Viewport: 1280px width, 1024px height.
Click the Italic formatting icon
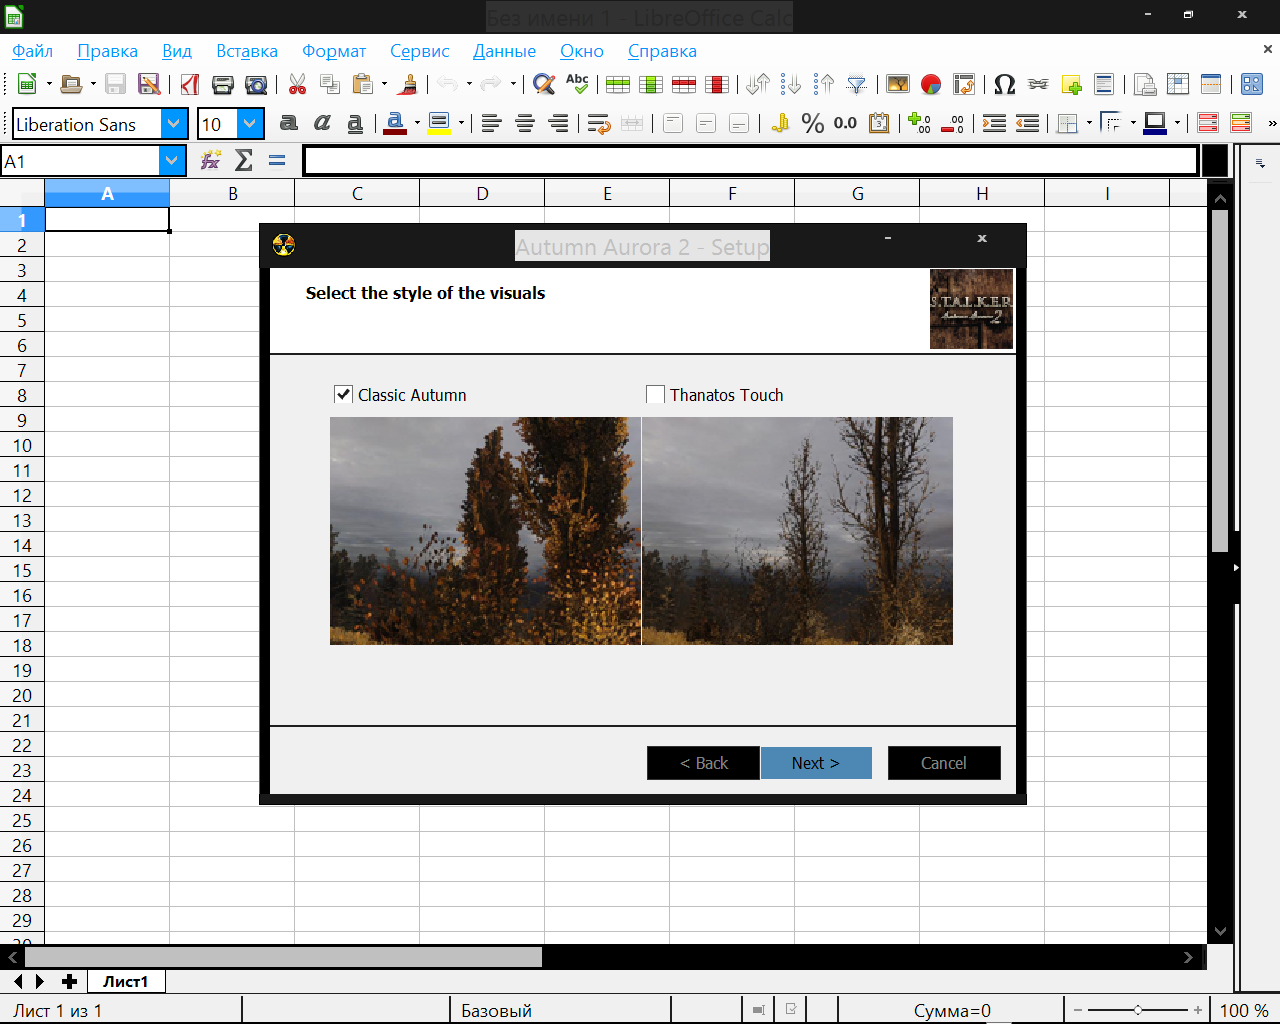point(321,123)
